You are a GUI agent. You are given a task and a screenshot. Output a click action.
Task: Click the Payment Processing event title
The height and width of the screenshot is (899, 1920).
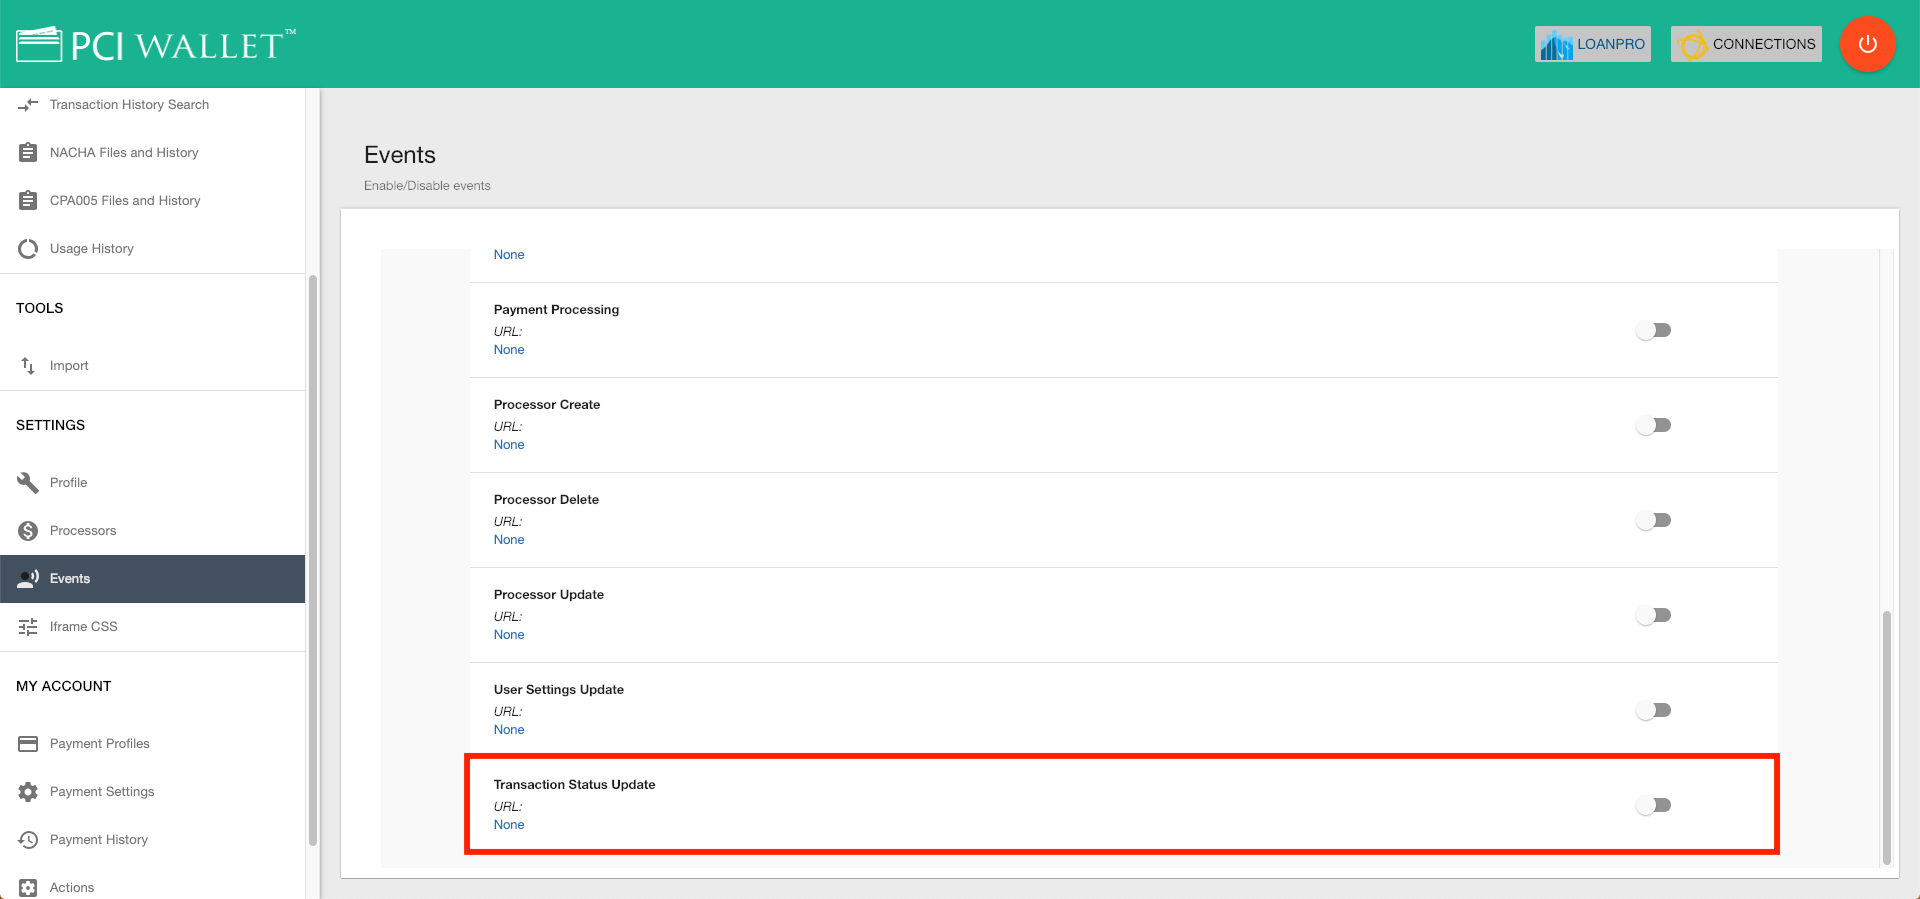[556, 309]
